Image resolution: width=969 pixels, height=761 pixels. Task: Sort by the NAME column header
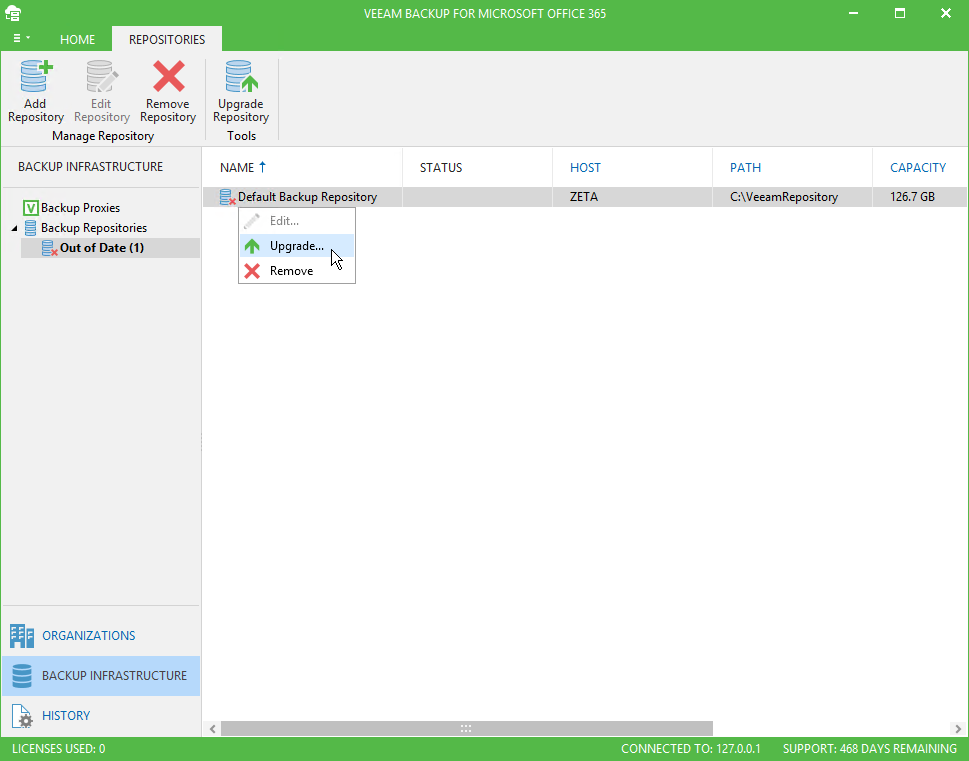(237, 168)
